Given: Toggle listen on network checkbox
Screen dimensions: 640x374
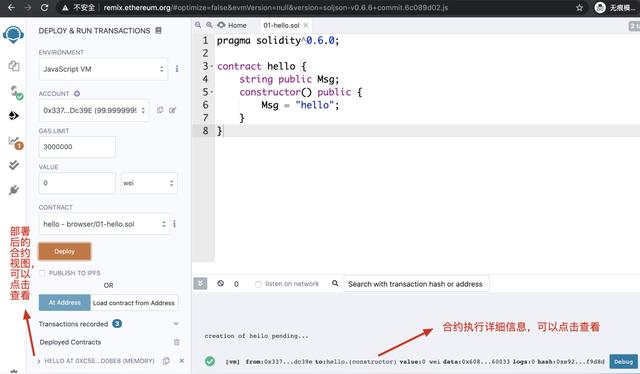Looking at the screenshot, I should point(258,284).
